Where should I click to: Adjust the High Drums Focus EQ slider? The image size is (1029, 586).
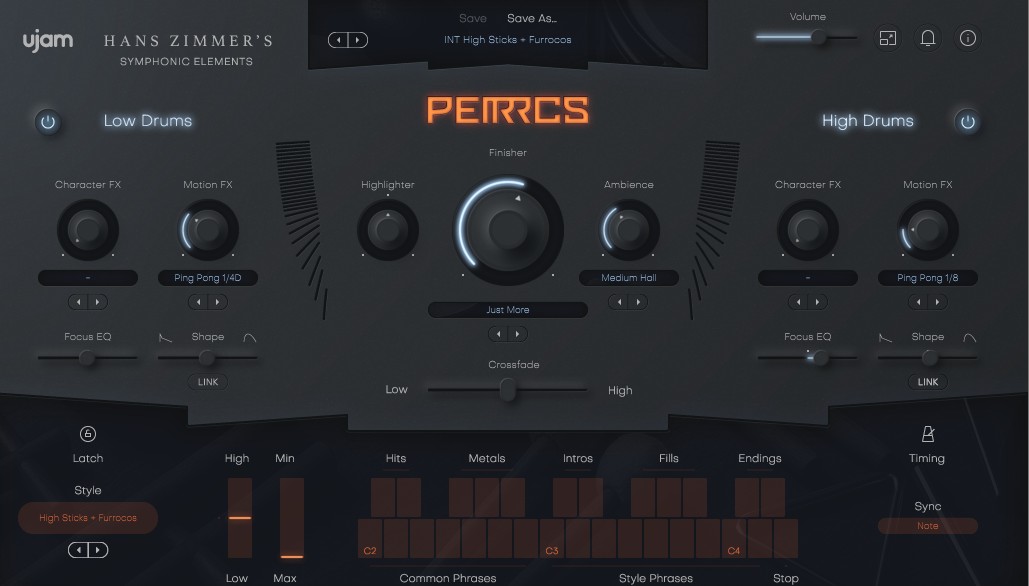808,358
